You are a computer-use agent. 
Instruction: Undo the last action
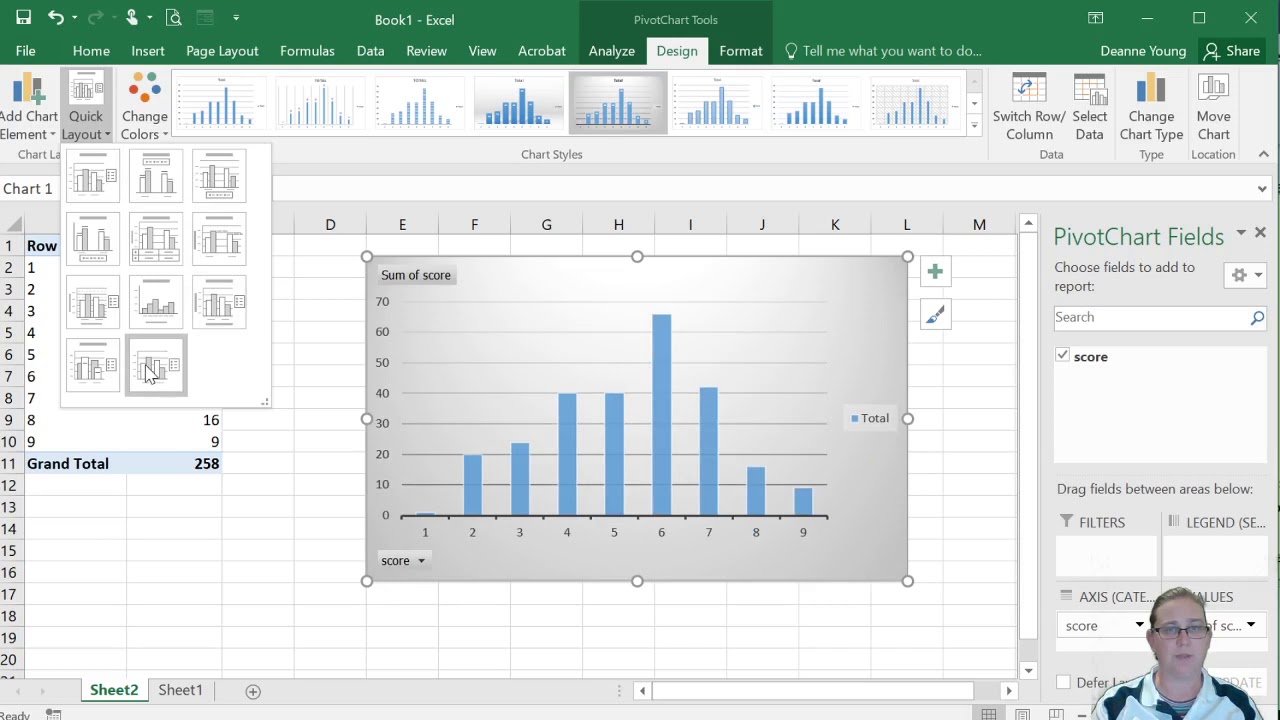56,18
